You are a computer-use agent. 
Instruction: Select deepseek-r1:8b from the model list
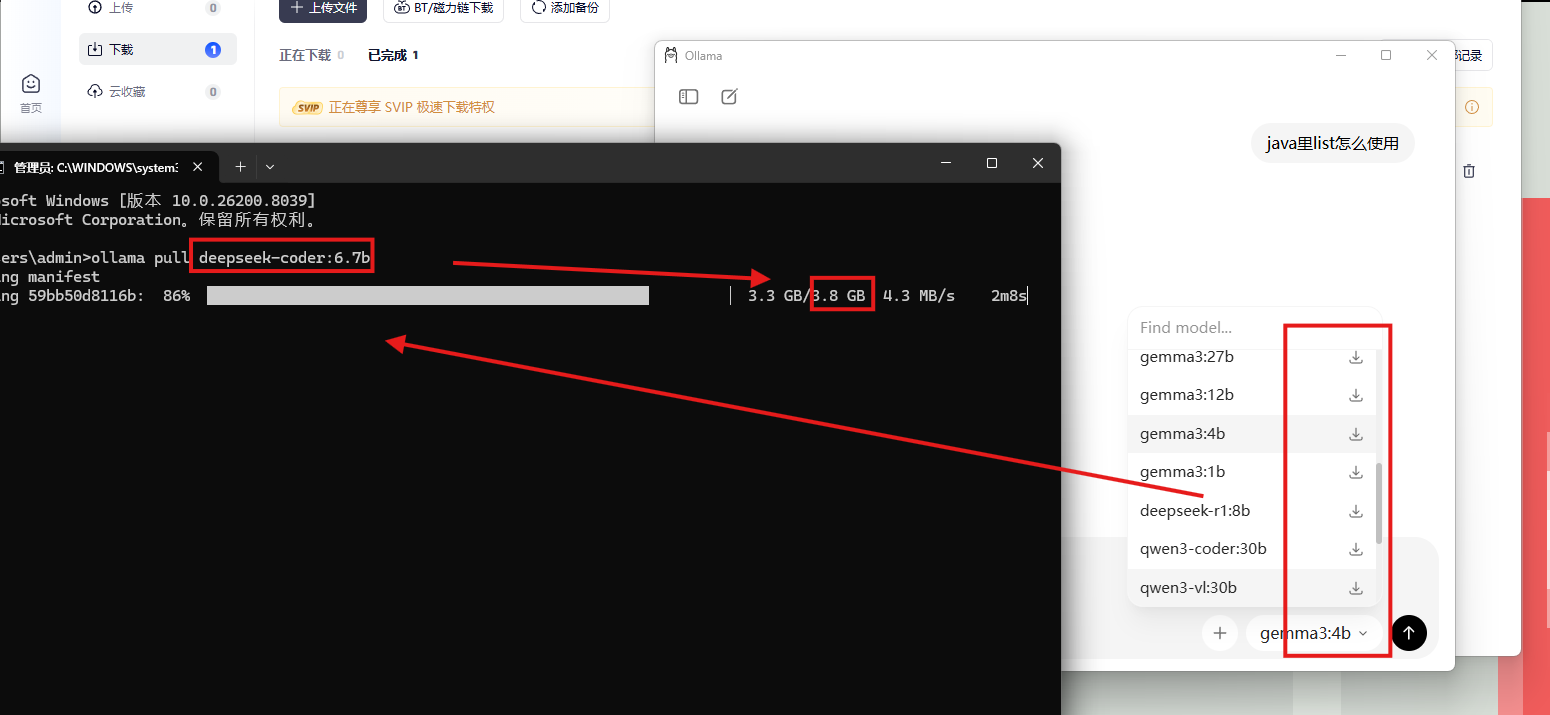tap(1195, 511)
